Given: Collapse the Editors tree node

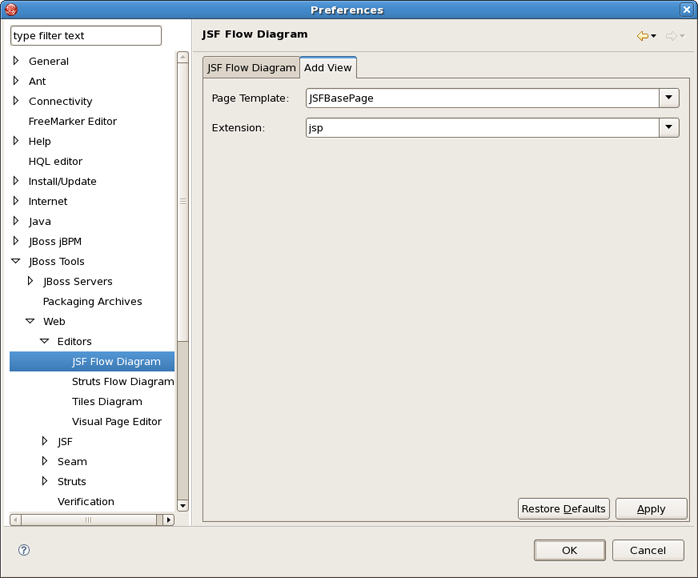Looking at the screenshot, I should [x=44, y=341].
